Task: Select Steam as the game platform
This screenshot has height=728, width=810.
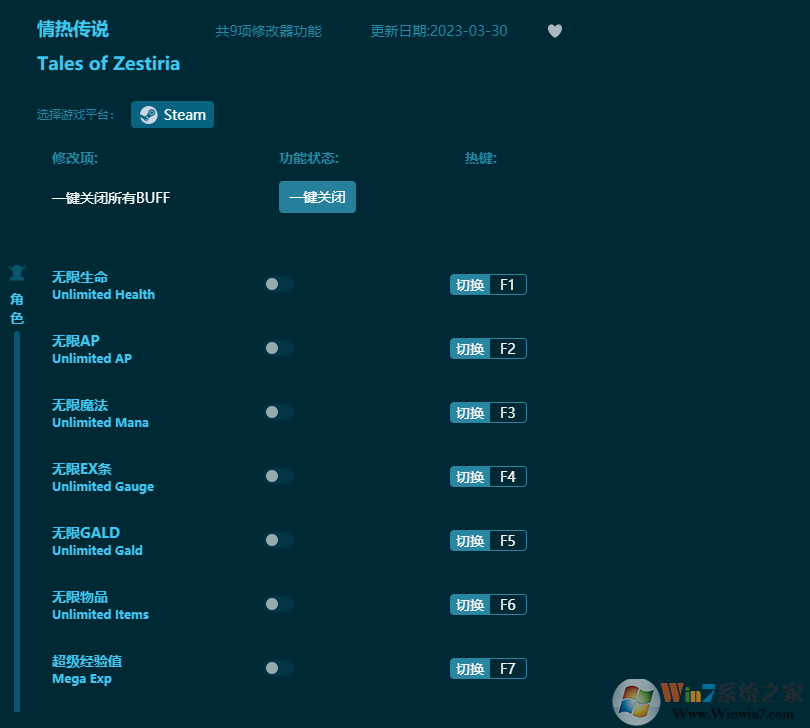Action: pyautogui.click(x=172, y=114)
